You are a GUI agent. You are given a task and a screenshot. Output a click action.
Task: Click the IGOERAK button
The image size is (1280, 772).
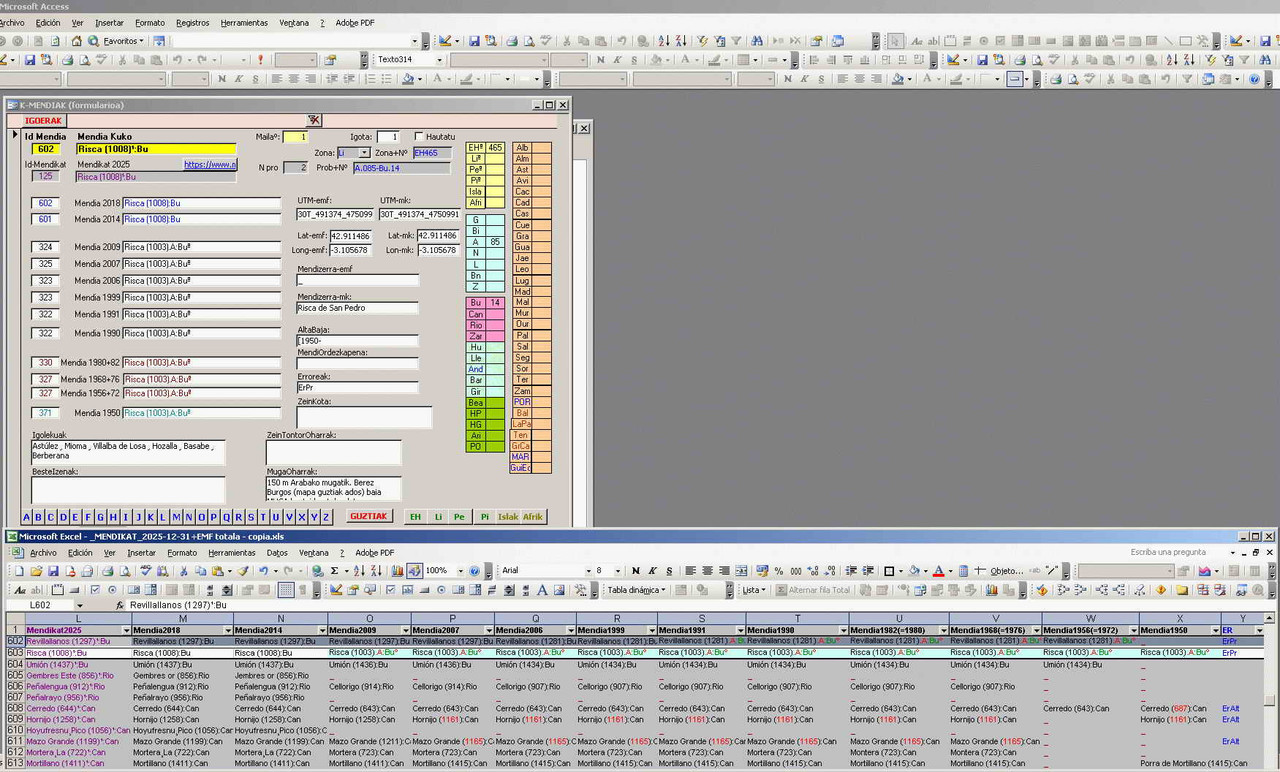(x=43, y=121)
